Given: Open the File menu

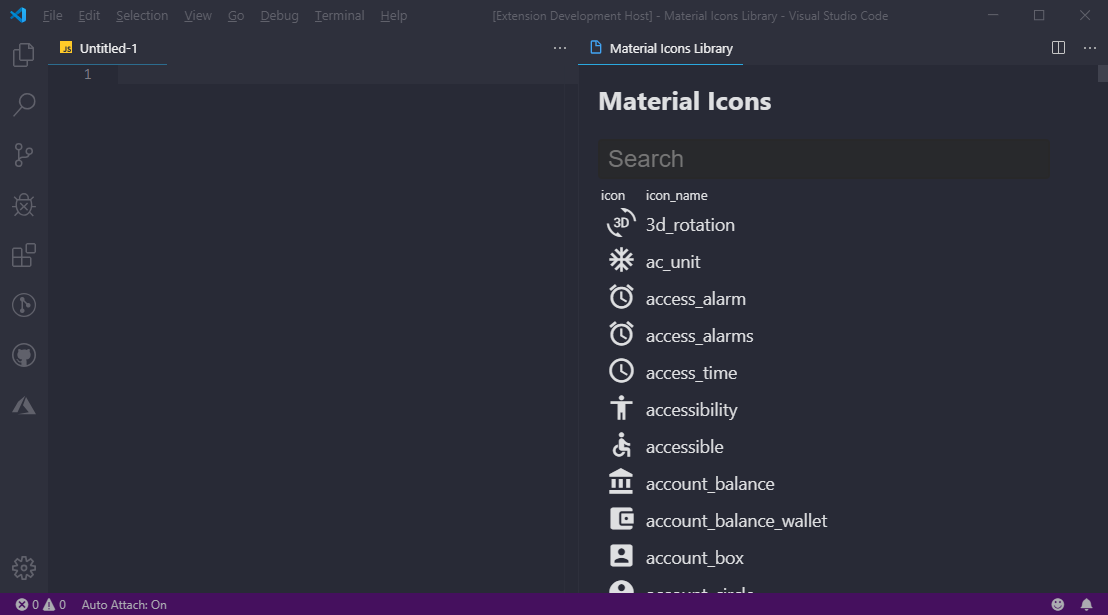Looking at the screenshot, I should pos(52,16).
